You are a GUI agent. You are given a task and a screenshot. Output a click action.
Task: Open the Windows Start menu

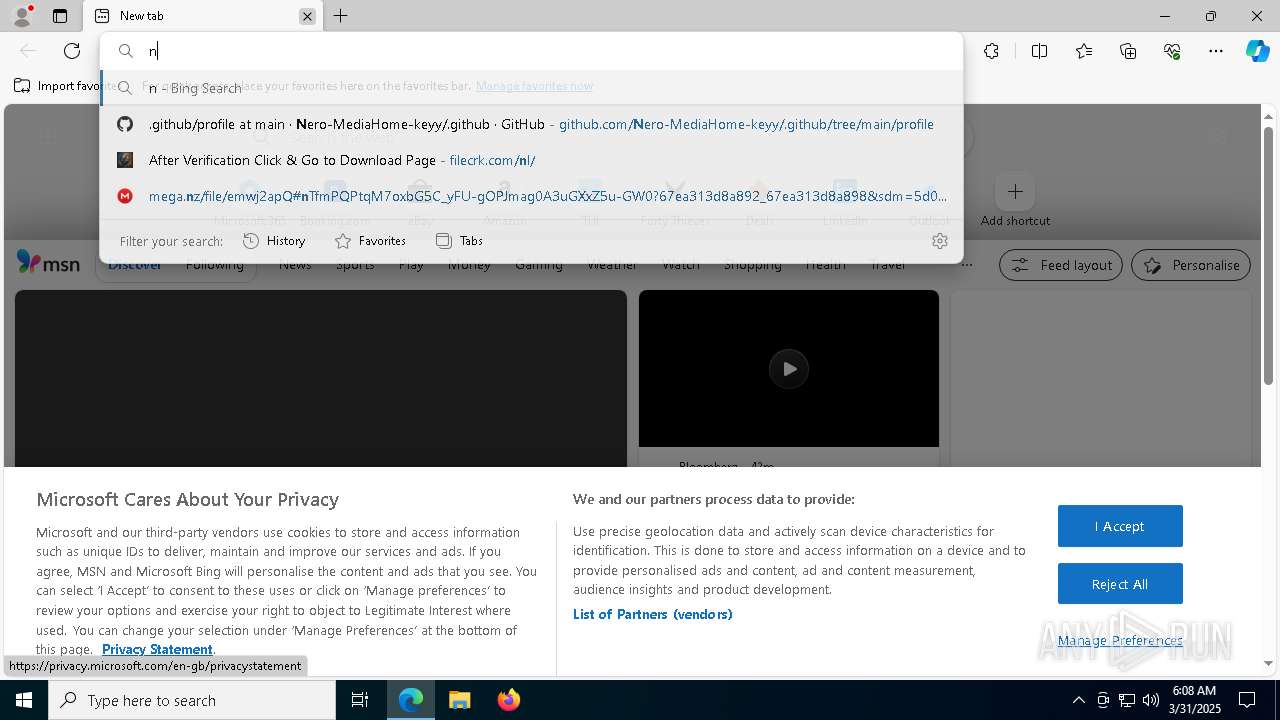(24, 700)
